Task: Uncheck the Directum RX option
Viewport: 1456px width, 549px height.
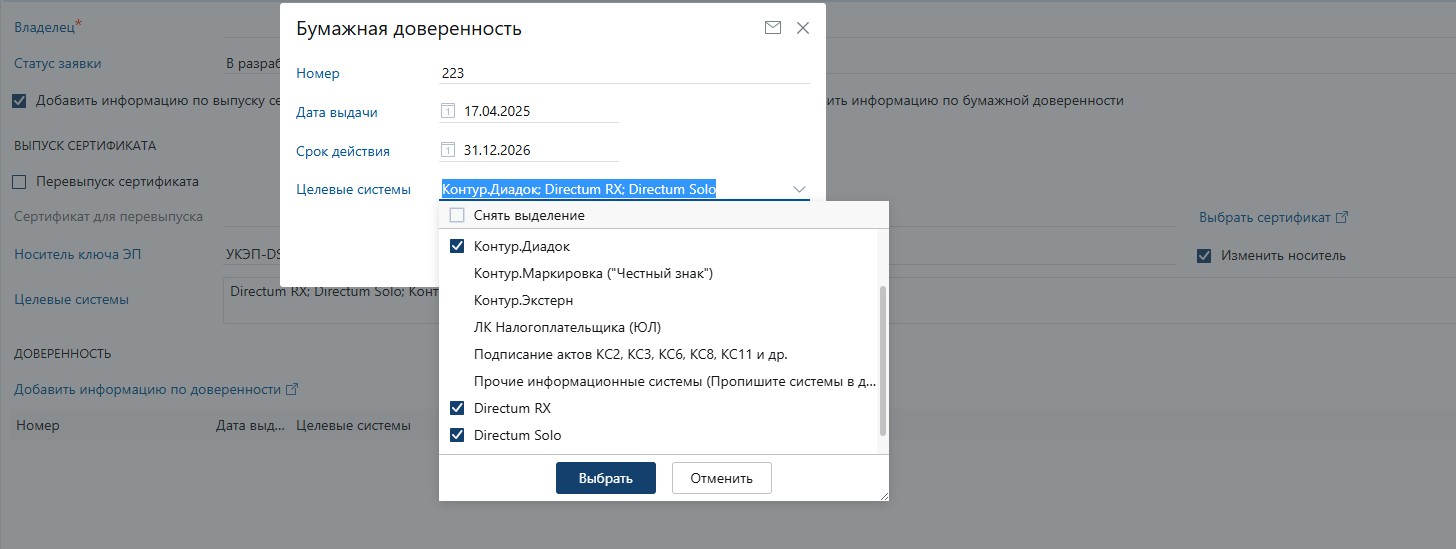Action: coord(457,408)
